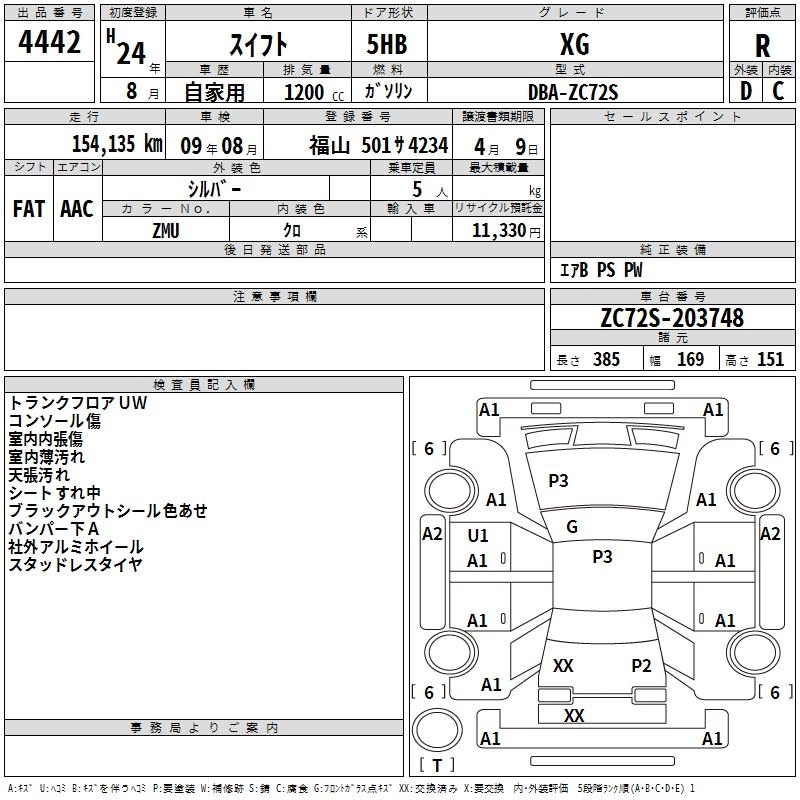Click the XX mark on the rear bumper
Image resolution: width=800 pixels, height=800 pixels.
point(574,716)
